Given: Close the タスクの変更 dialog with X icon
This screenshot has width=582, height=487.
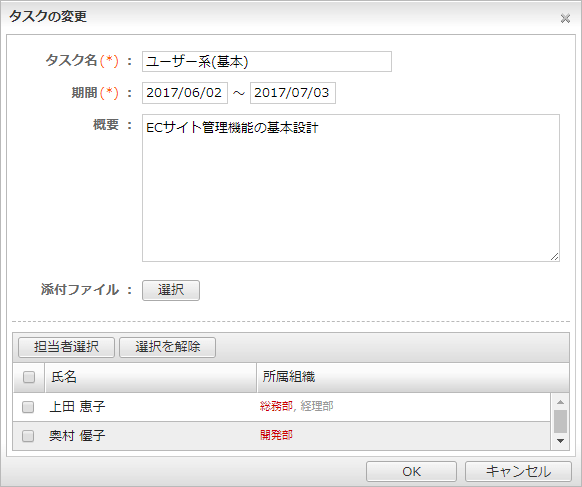Looking at the screenshot, I should (565, 18).
